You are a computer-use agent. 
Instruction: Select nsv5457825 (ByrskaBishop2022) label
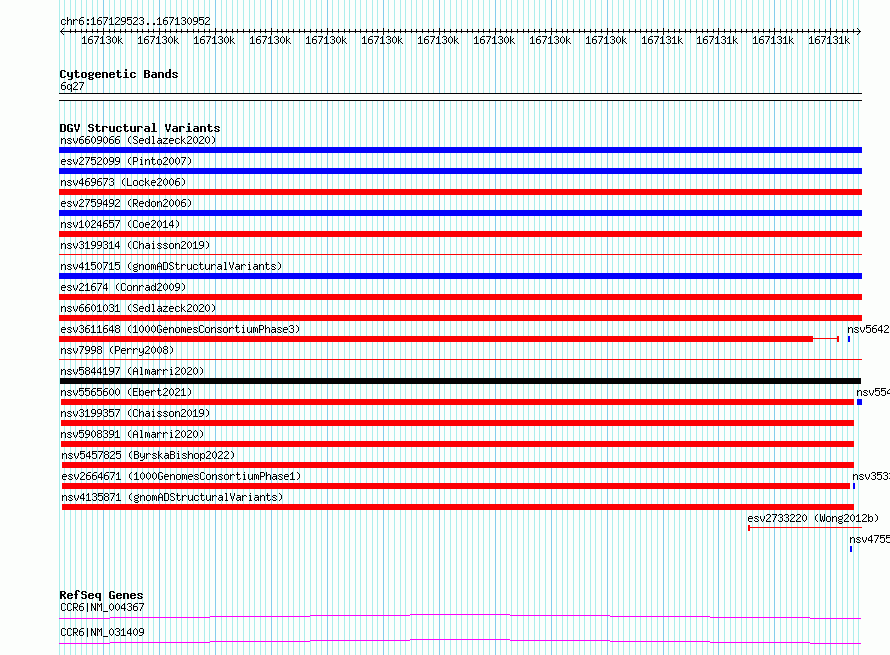[148, 455]
